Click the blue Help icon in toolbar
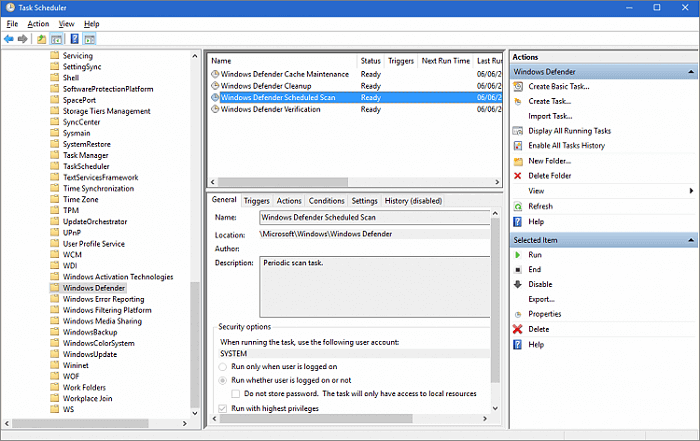The image size is (700, 441). (74, 39)
